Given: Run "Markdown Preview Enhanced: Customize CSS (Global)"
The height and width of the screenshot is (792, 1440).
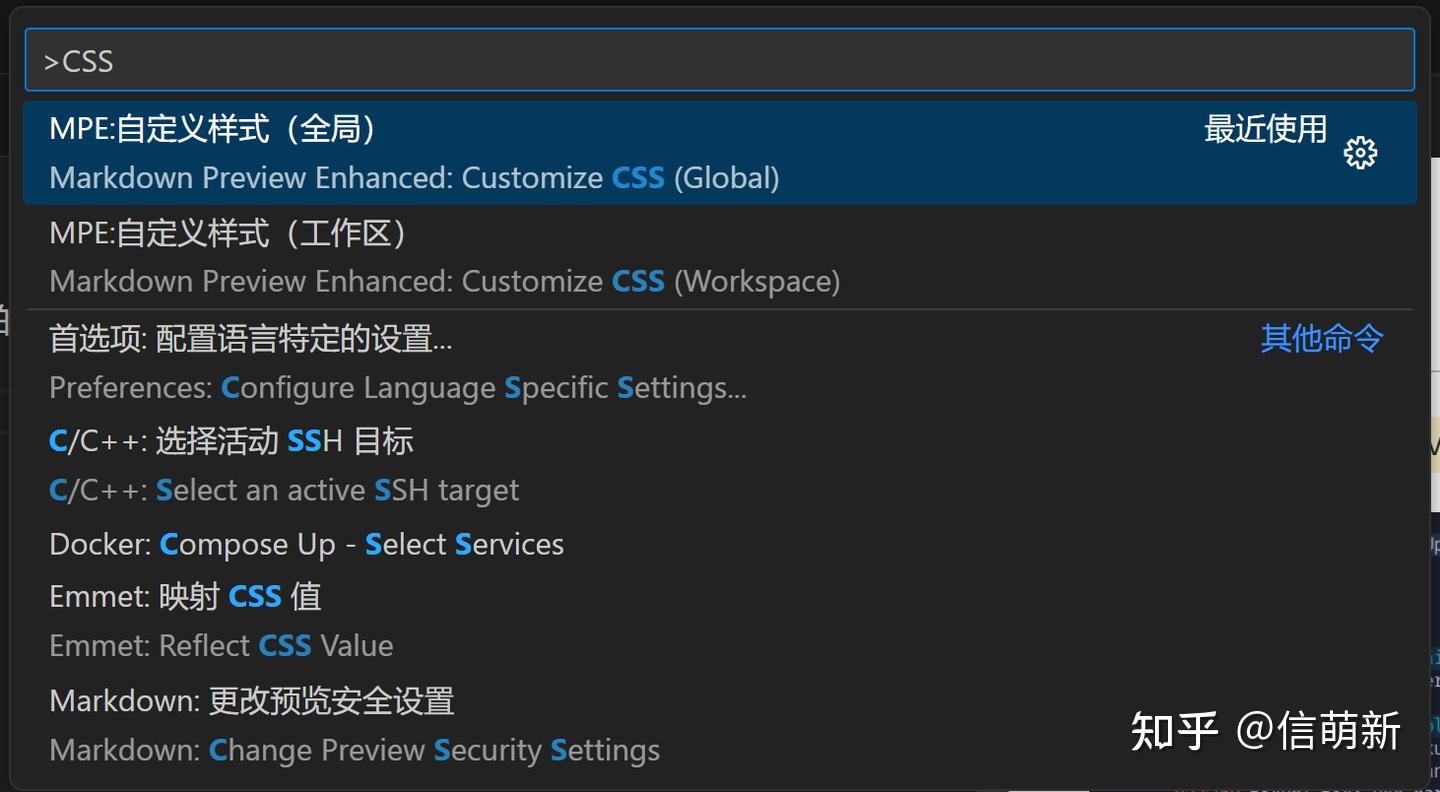Looking at the screenshot, I should 415,177.
